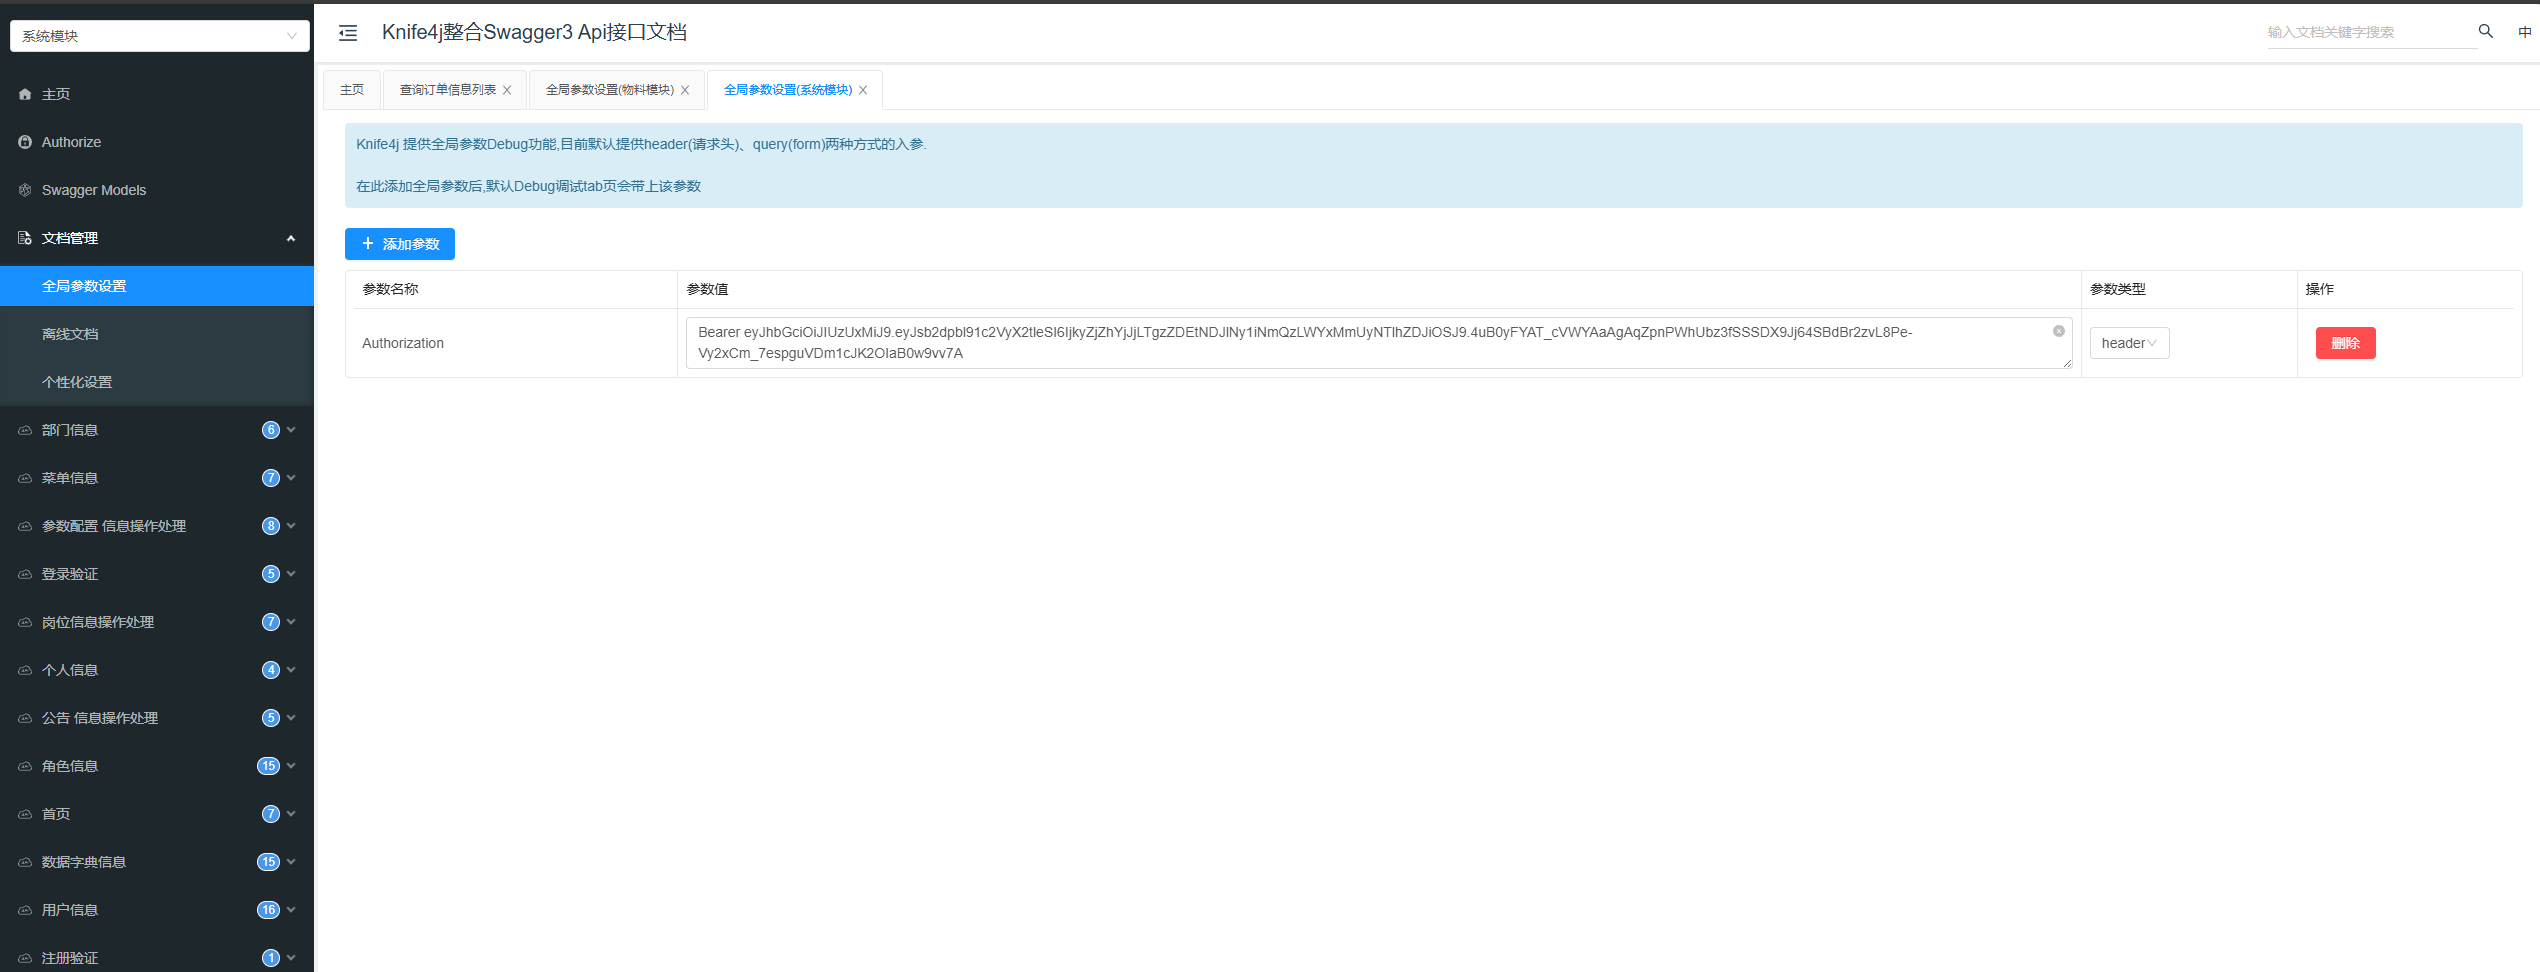Open the header parameter type dropdown
Image resolution: width=2540 pixels, height=972 pixels.
2128,342
